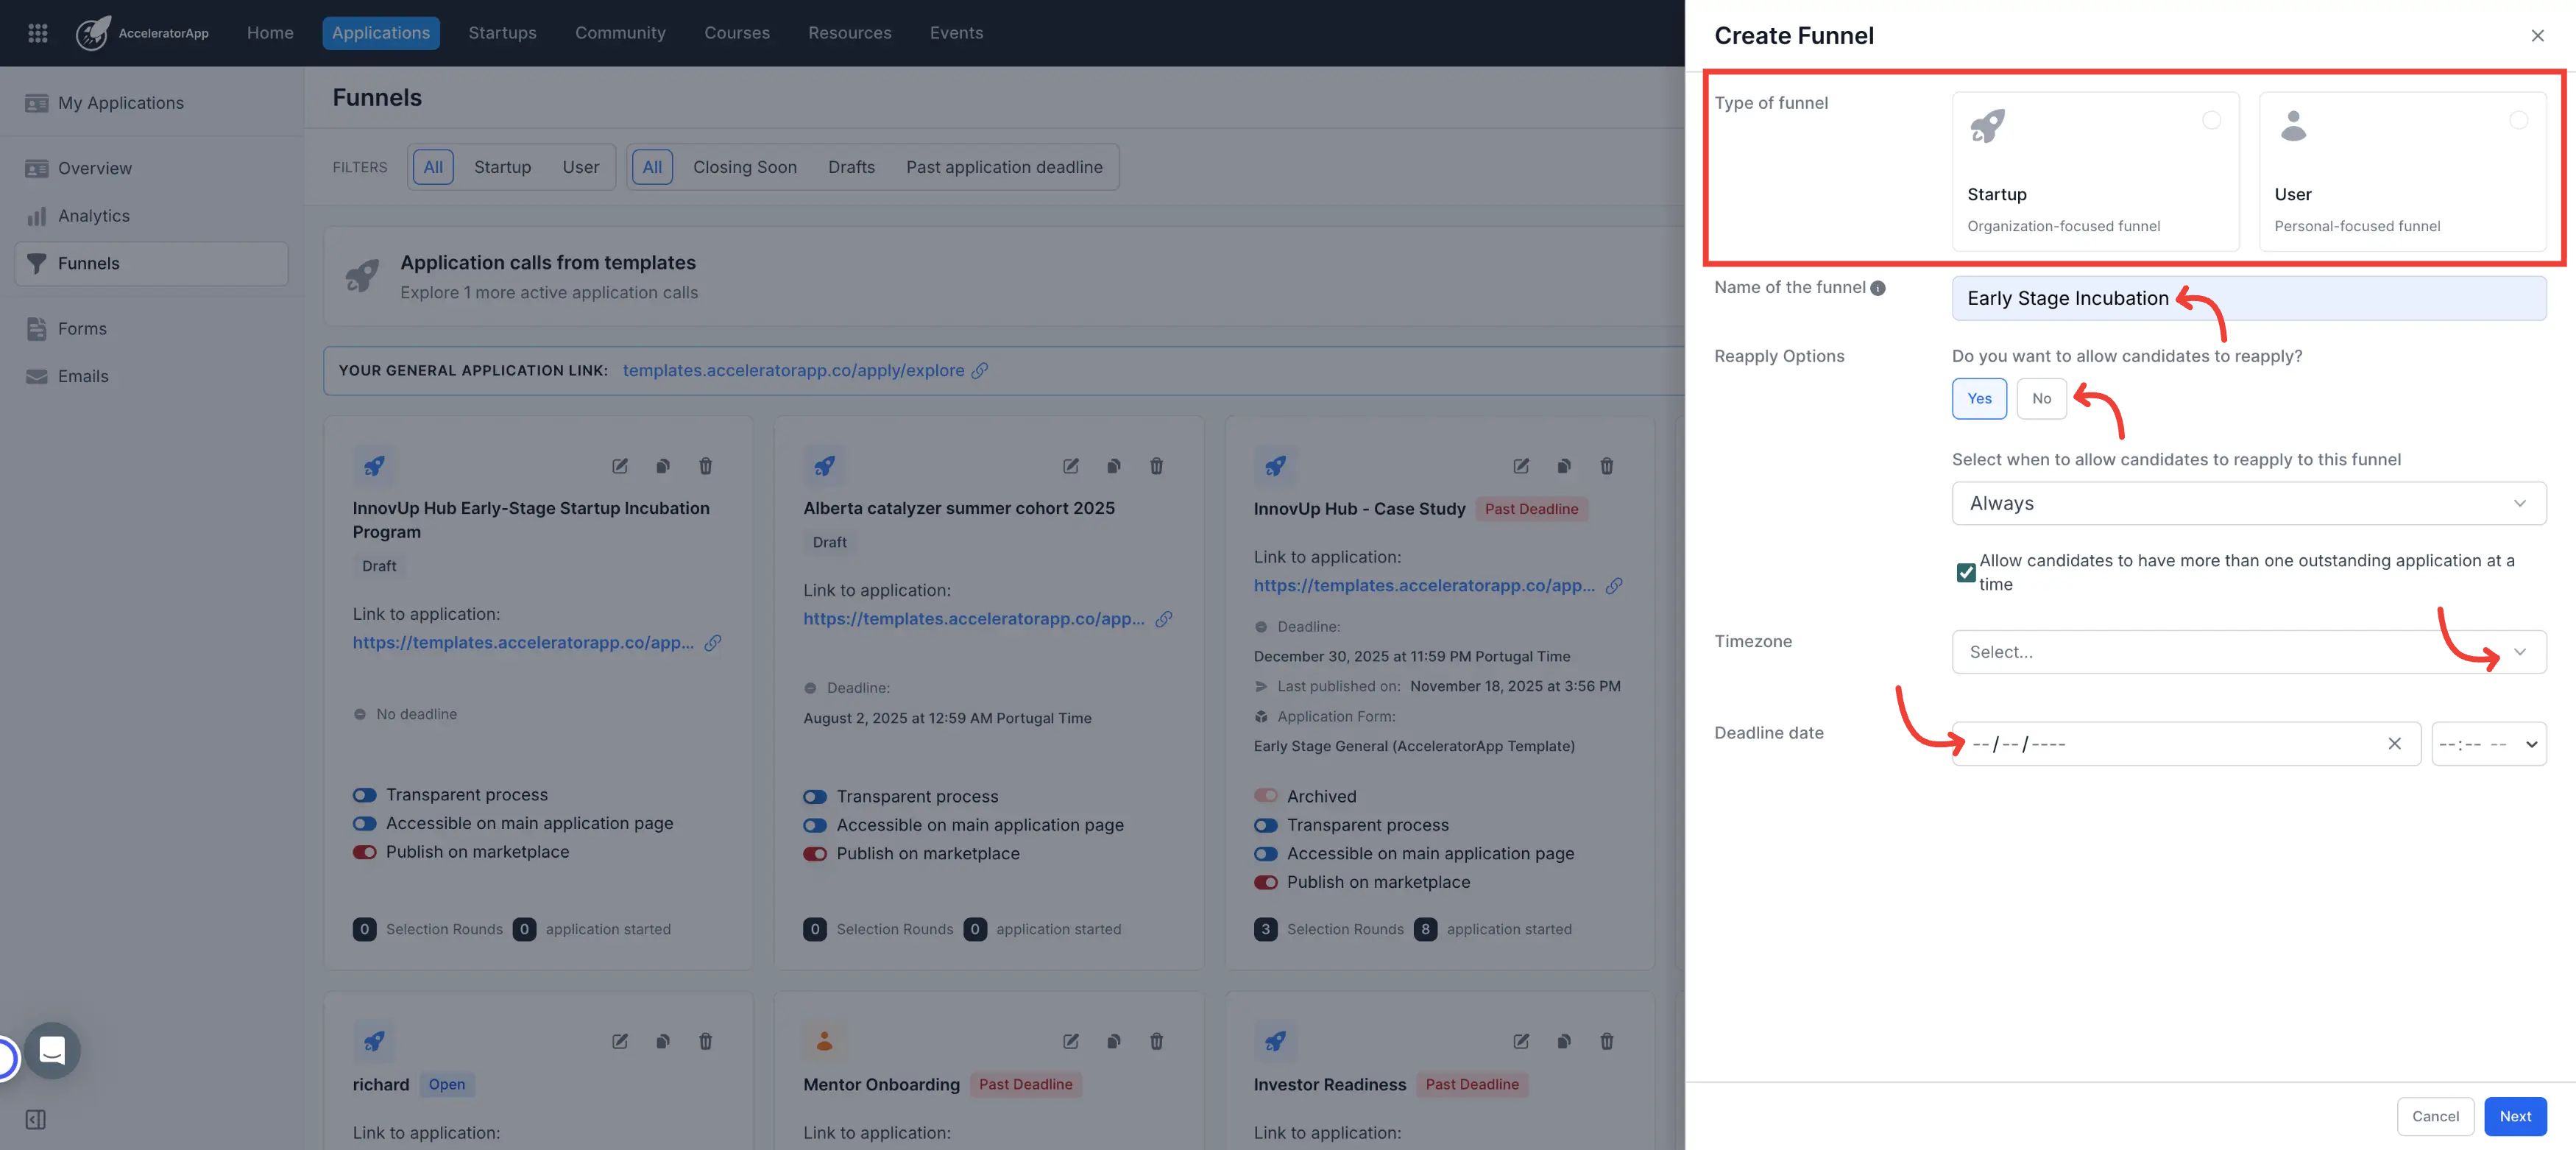Open the Always reapply timing dropdown
2576x1150 pixels.
pos(2248,503)
